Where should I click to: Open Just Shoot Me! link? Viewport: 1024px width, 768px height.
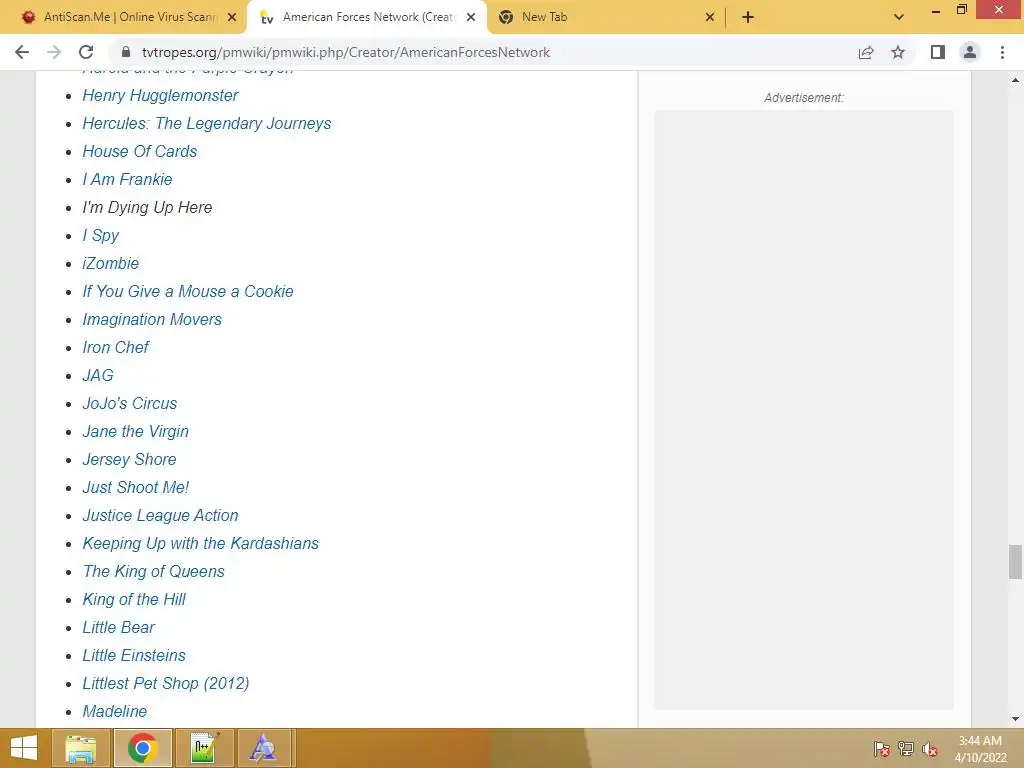(135, 488)
